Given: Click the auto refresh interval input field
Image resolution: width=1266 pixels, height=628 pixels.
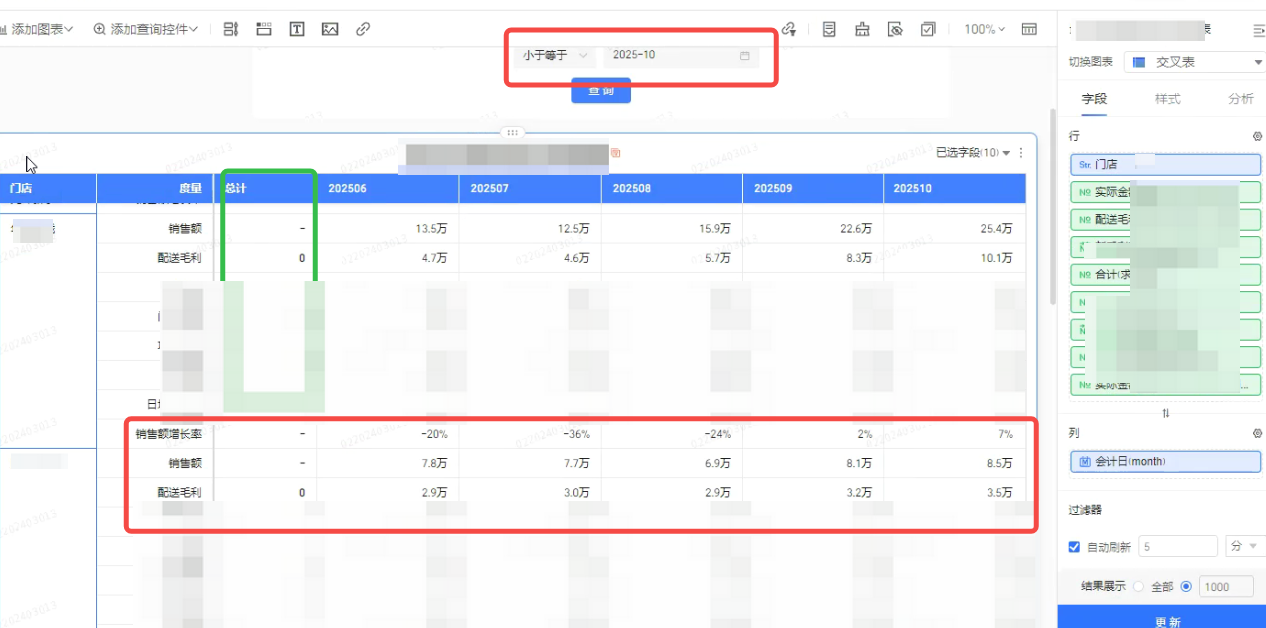Looking at the screenshot, I should [x=1177, y=547].
